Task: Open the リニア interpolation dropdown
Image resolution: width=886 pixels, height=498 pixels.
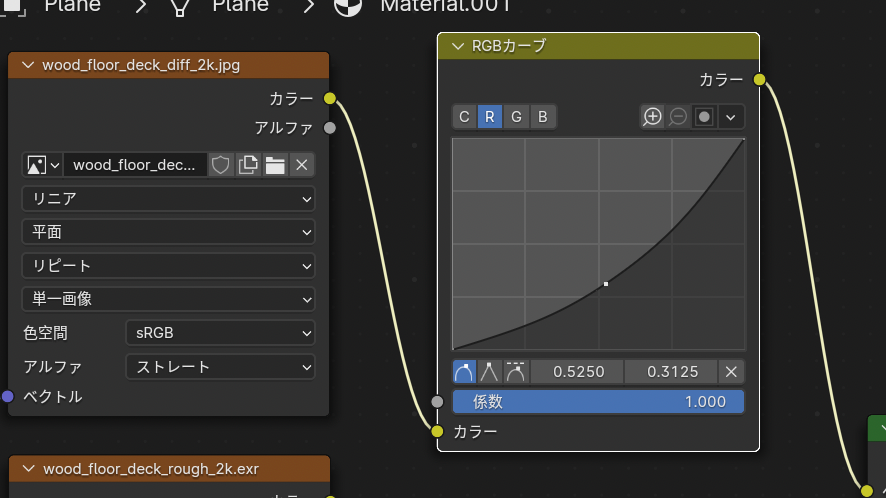Action: [x=168, y=199]
